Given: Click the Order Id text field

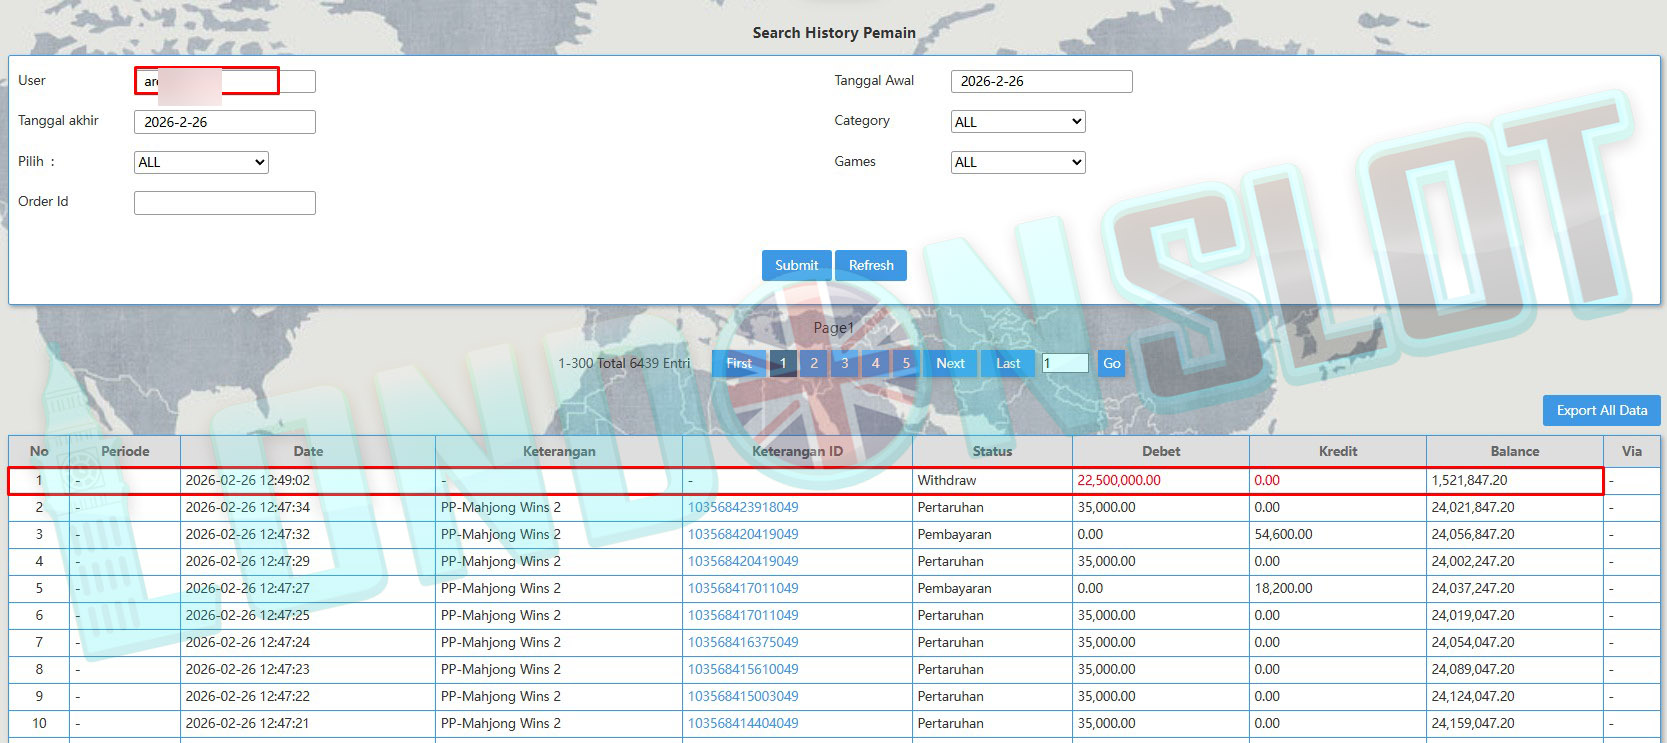Looking at the screenshot, I should (x=225, y=203).
